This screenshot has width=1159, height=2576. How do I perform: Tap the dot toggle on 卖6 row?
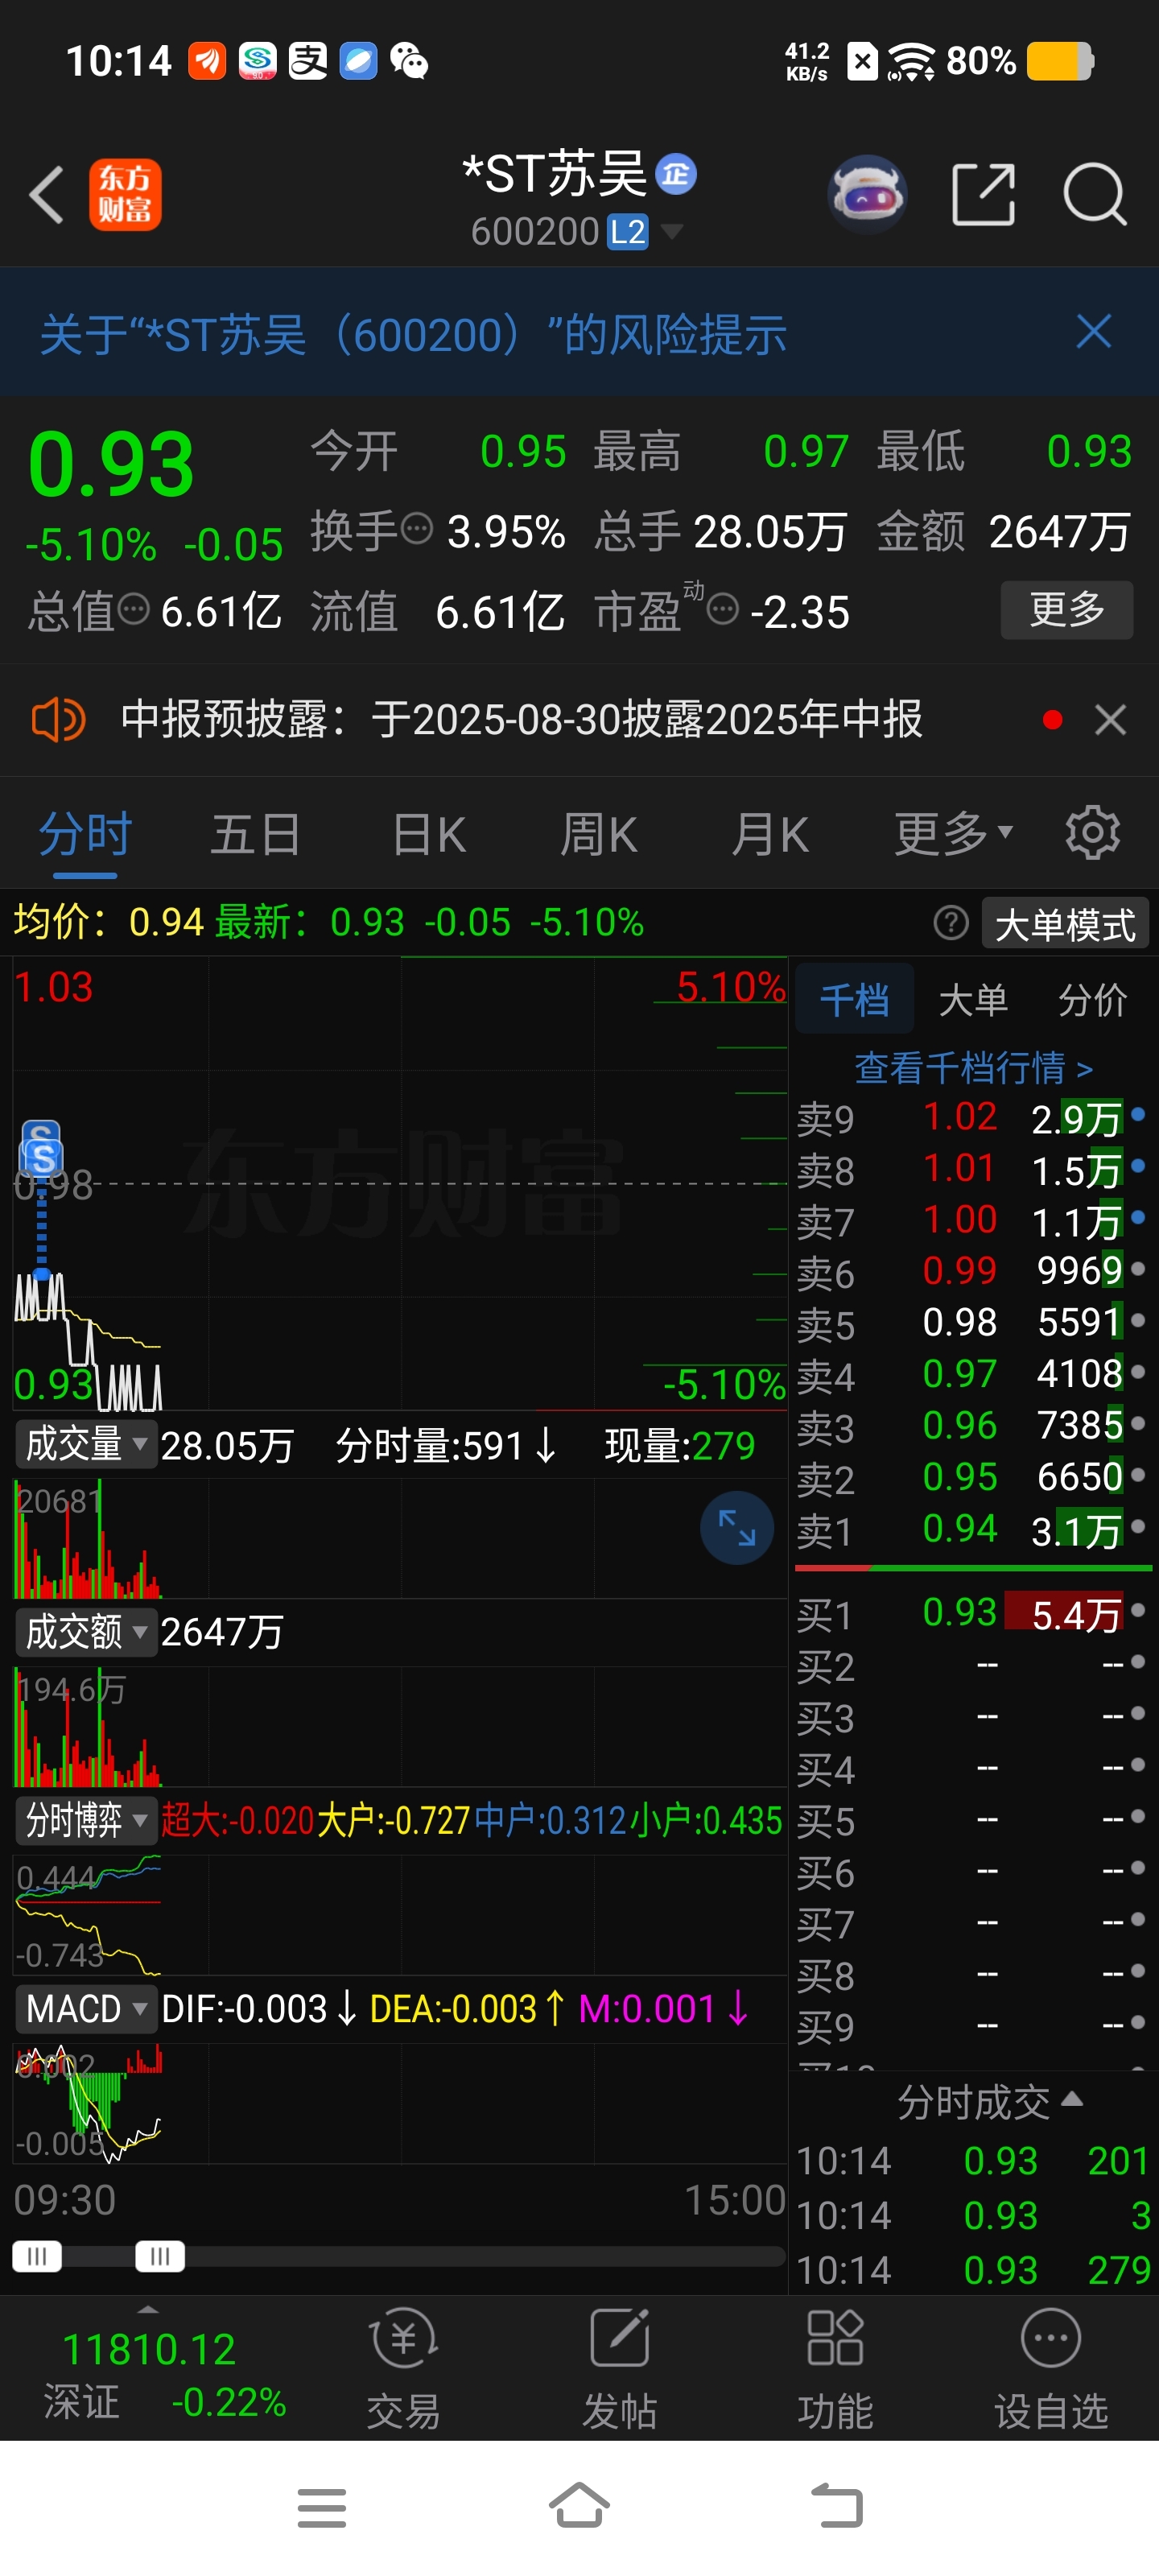pyautogui.click(x=1138, y=1268)
